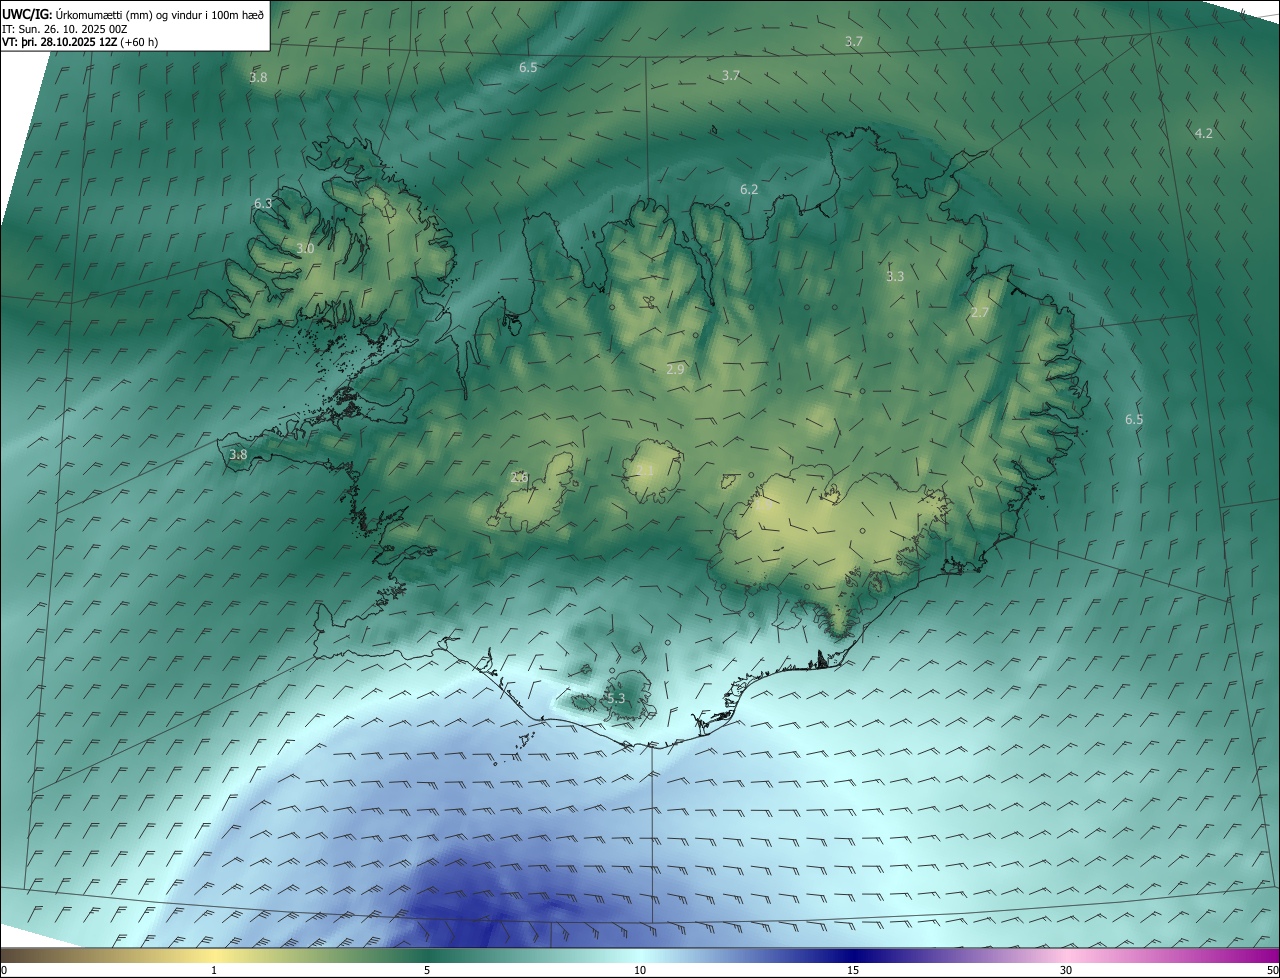
Task: Click the 2.7 value label in east Iceland
Action: [x=979, y=312]
